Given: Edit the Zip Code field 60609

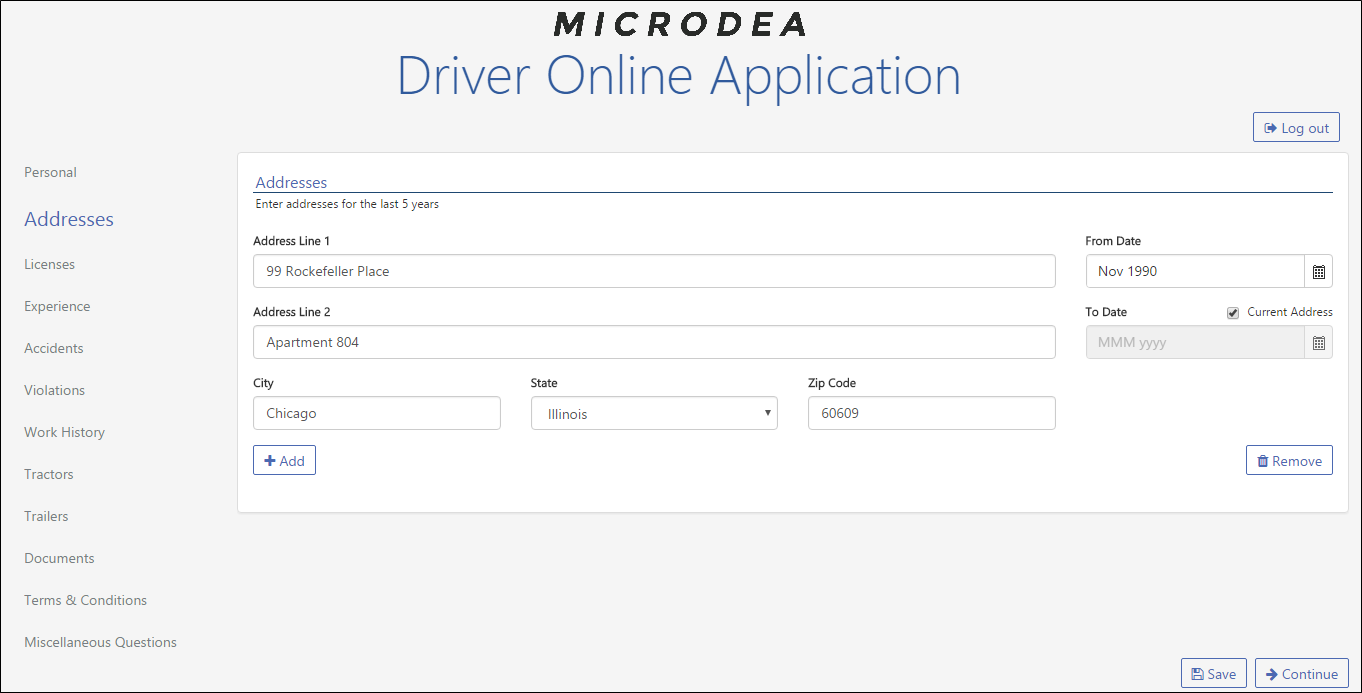Looking at the screenshot, I should pos(932,413).
